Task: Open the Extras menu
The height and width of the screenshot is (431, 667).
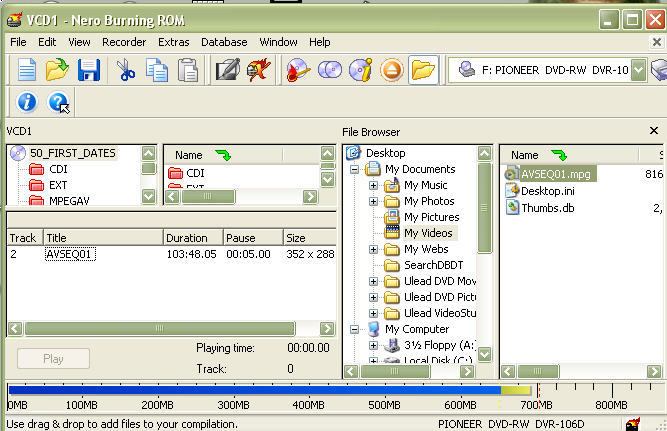Action: (174, 42)
